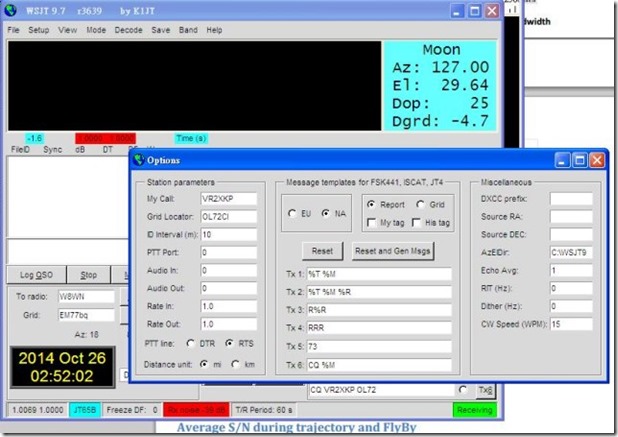Click the Time (s) label
Screen dimensions: 618x437
click(191, 138)
